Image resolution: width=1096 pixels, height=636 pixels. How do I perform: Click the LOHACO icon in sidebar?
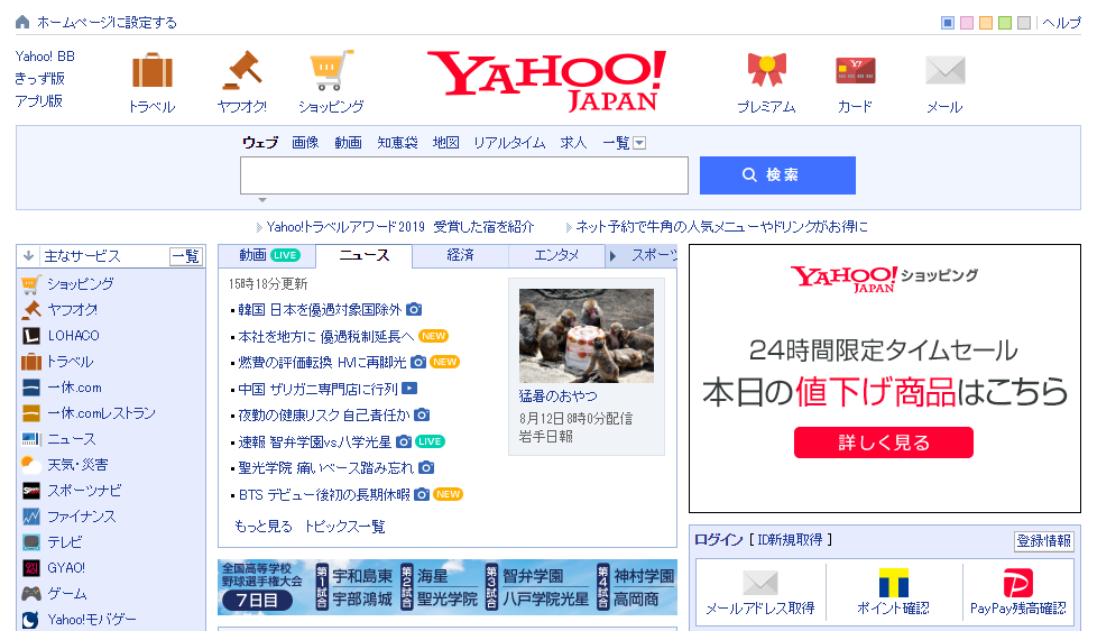[x=31, y=335]
